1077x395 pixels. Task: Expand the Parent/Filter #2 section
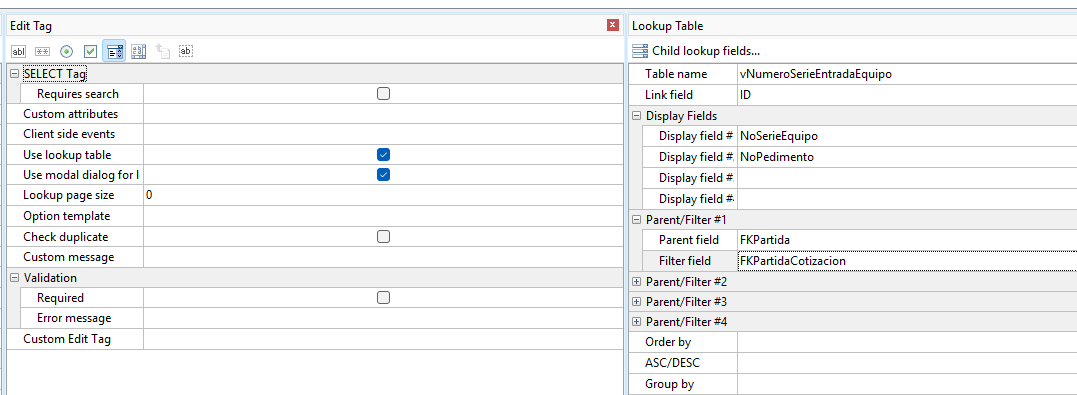(636, 282)
